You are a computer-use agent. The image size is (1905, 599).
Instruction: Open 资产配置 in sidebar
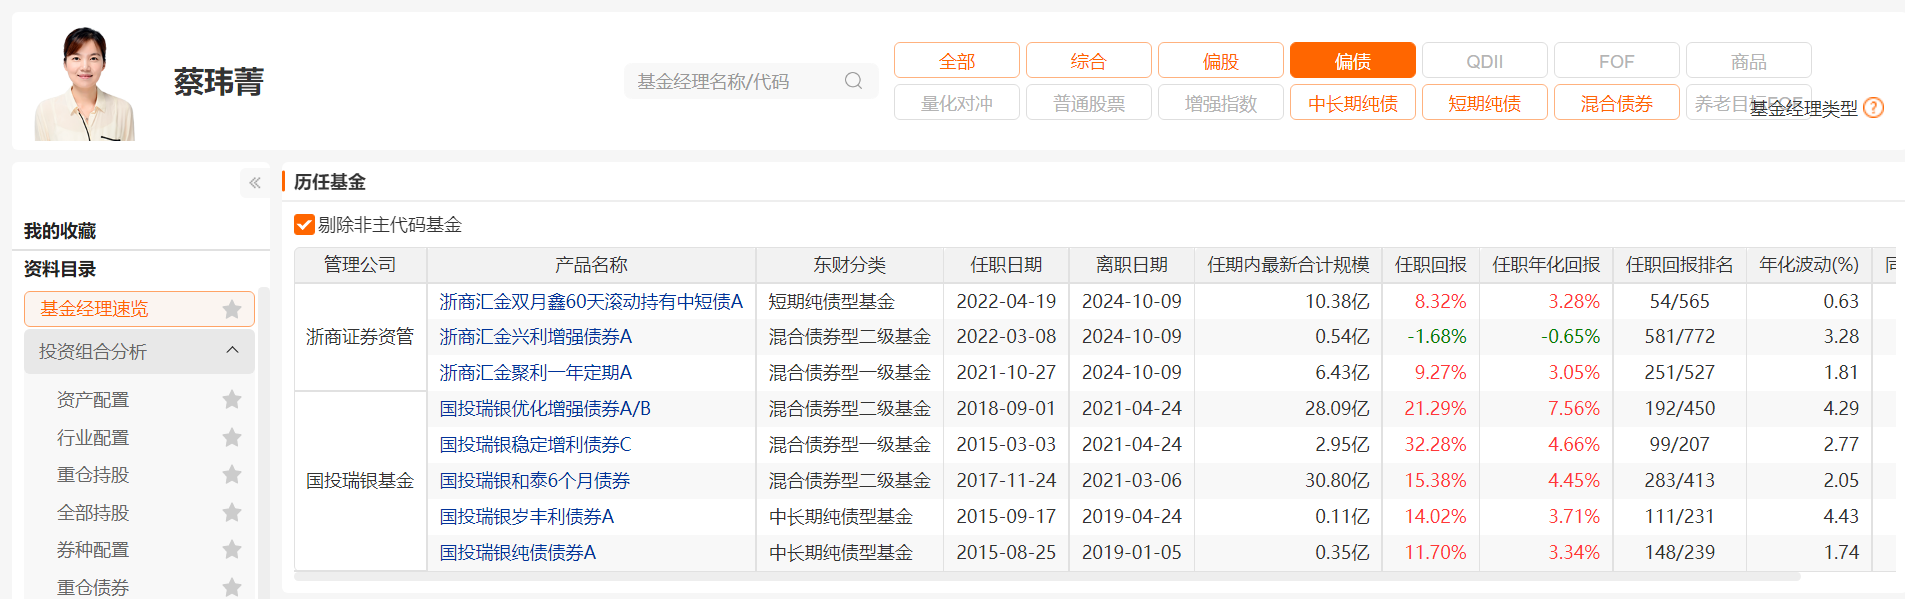(x=93, y=400)
